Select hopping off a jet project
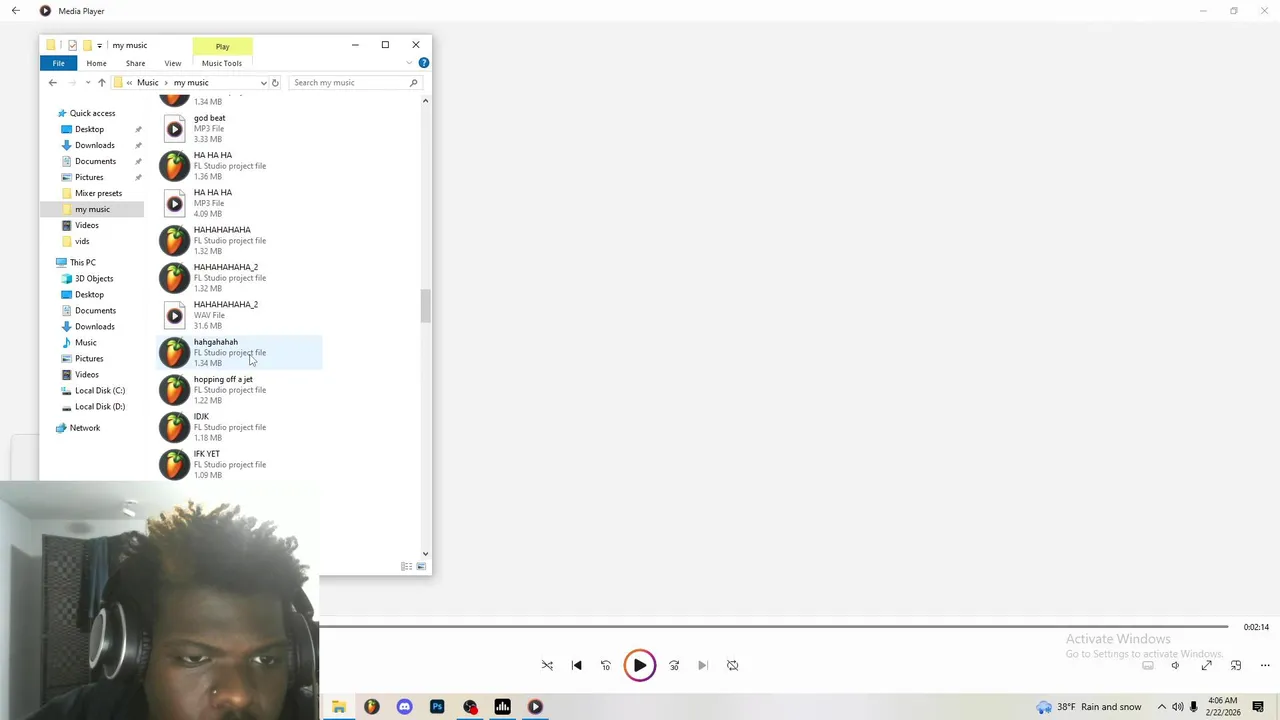Screen dimensions: 1280x720 (x=240, y=390)
